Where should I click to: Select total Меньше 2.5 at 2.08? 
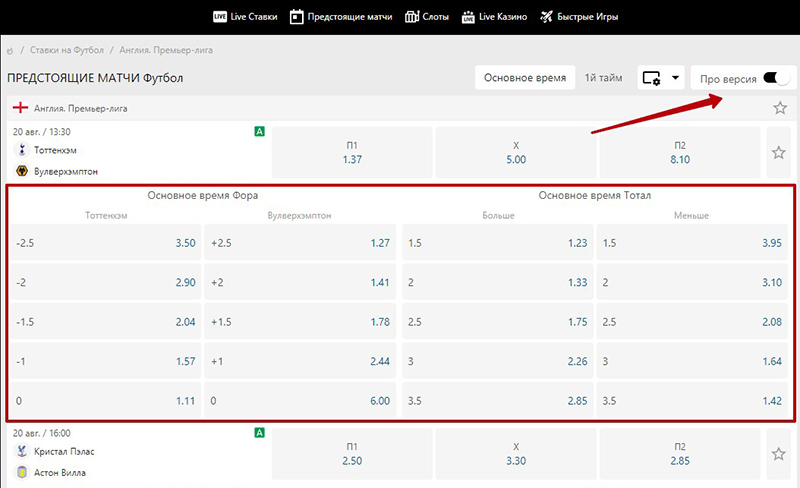click(692, 322)
